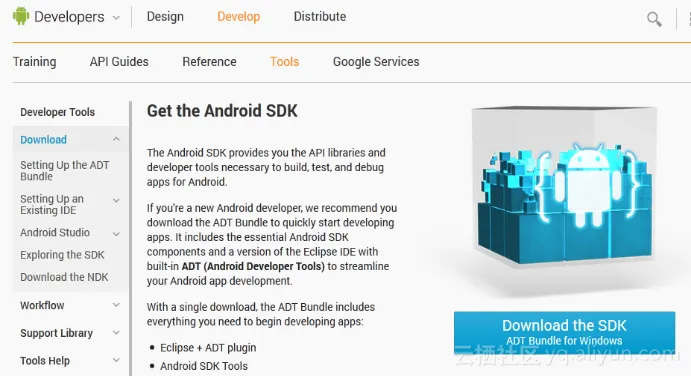691x376 pixels.
Task: Open Google Services section
Action: click(x=376, y=62)
